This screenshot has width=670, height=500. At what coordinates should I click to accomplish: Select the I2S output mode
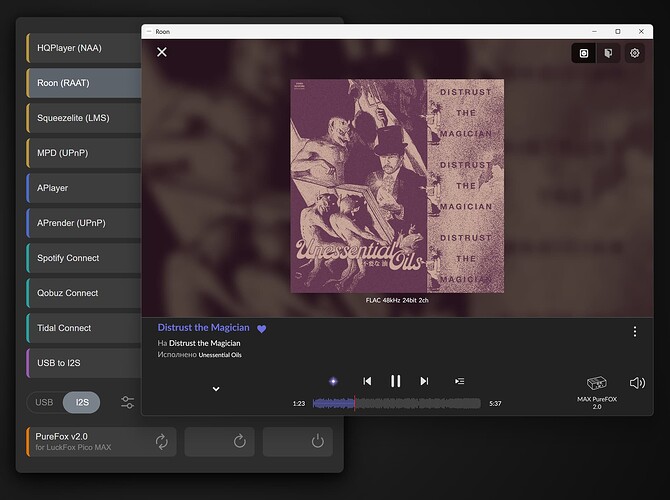81,403
